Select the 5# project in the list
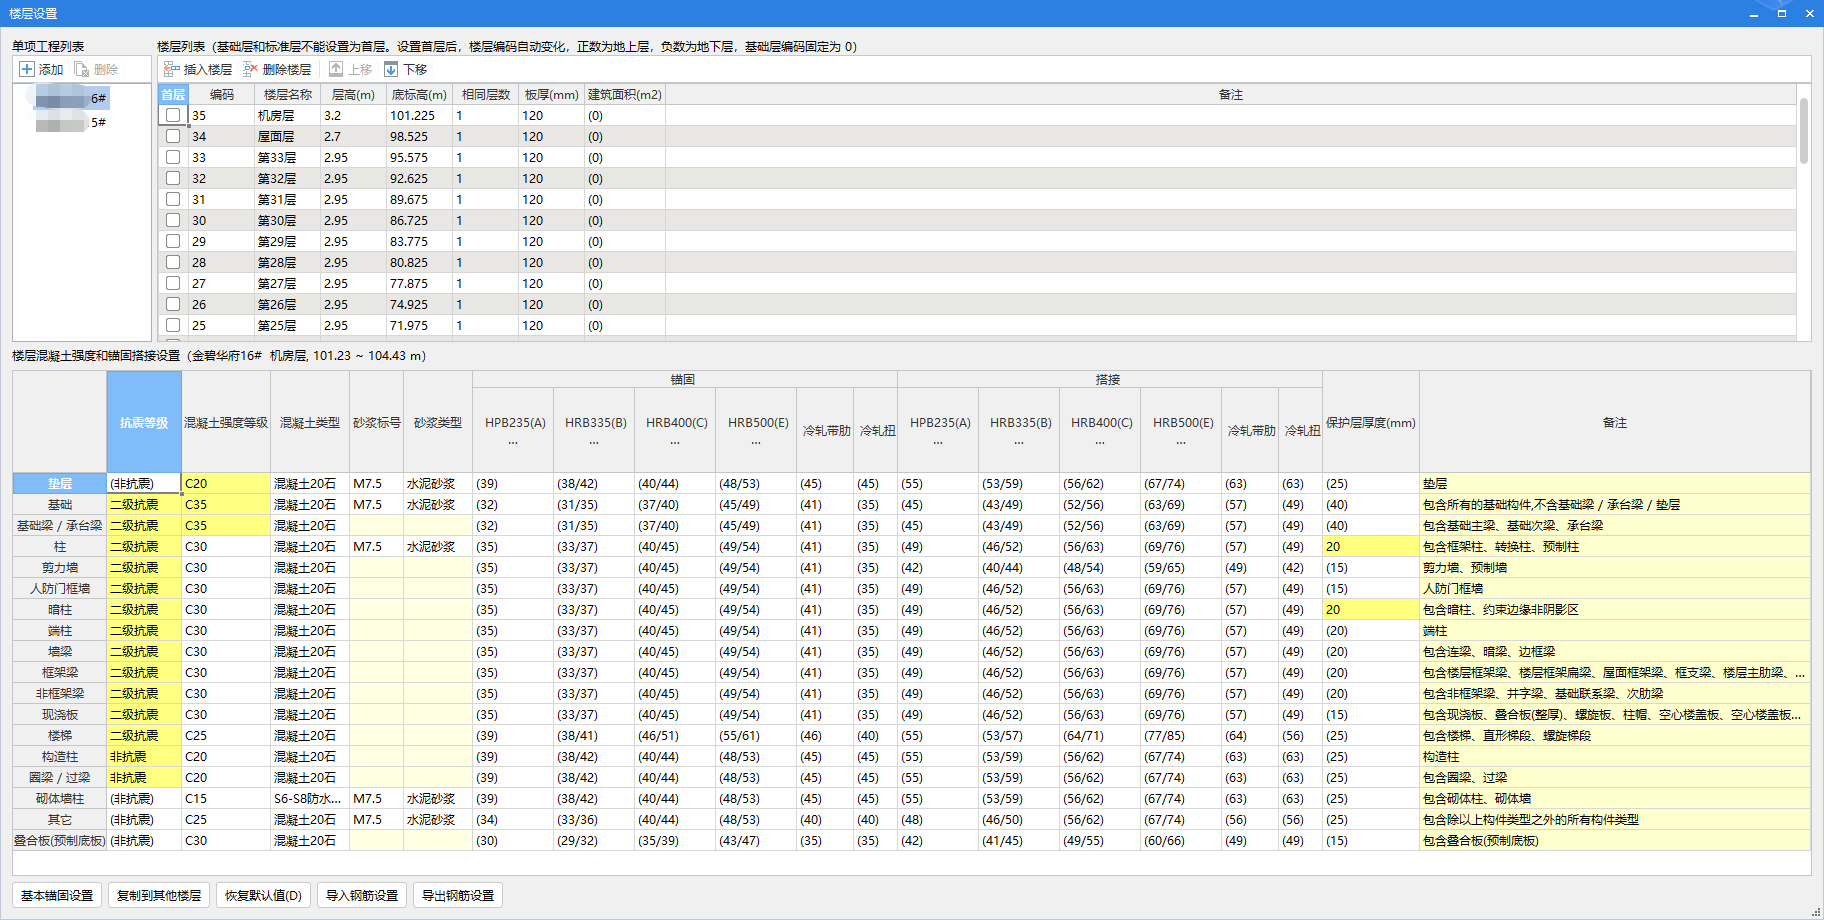Image resolution: width=1824 pixels, height=920 pixels. pyautogui.click(x=70, y=122)
